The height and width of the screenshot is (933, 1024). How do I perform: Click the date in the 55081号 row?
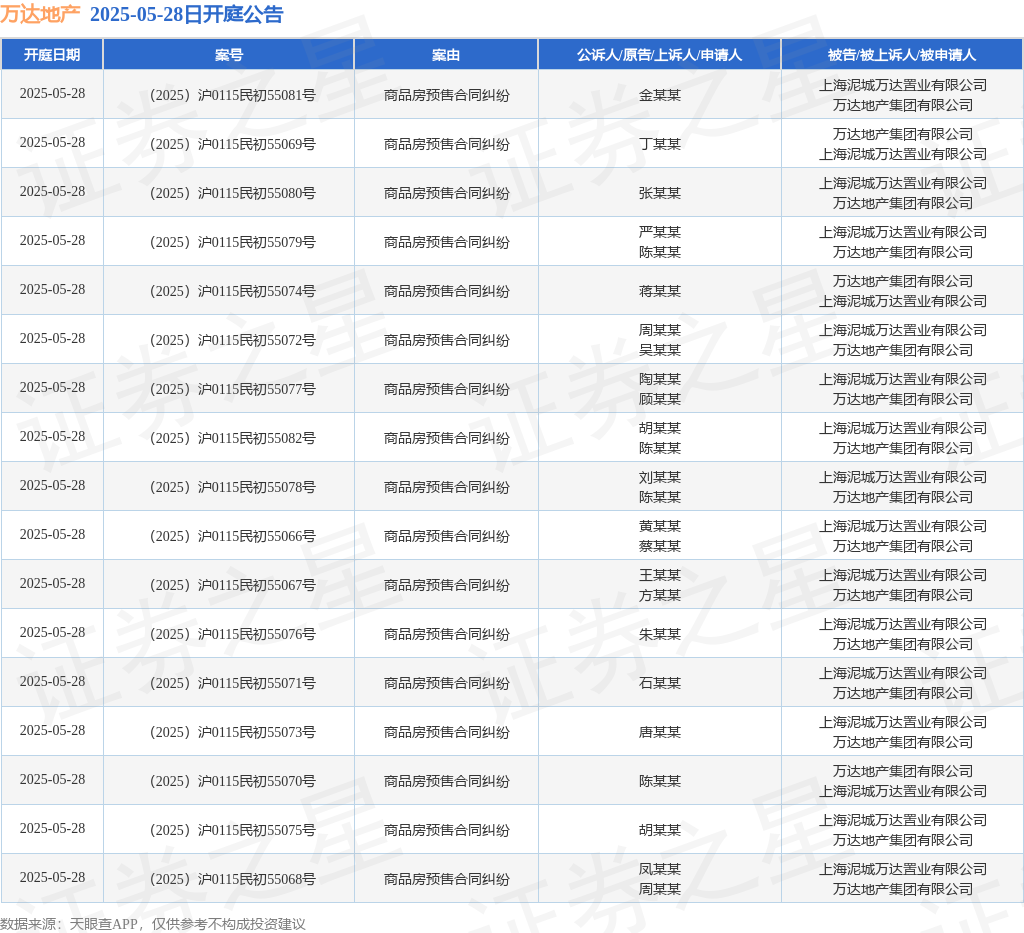click(x=52, y=93)
